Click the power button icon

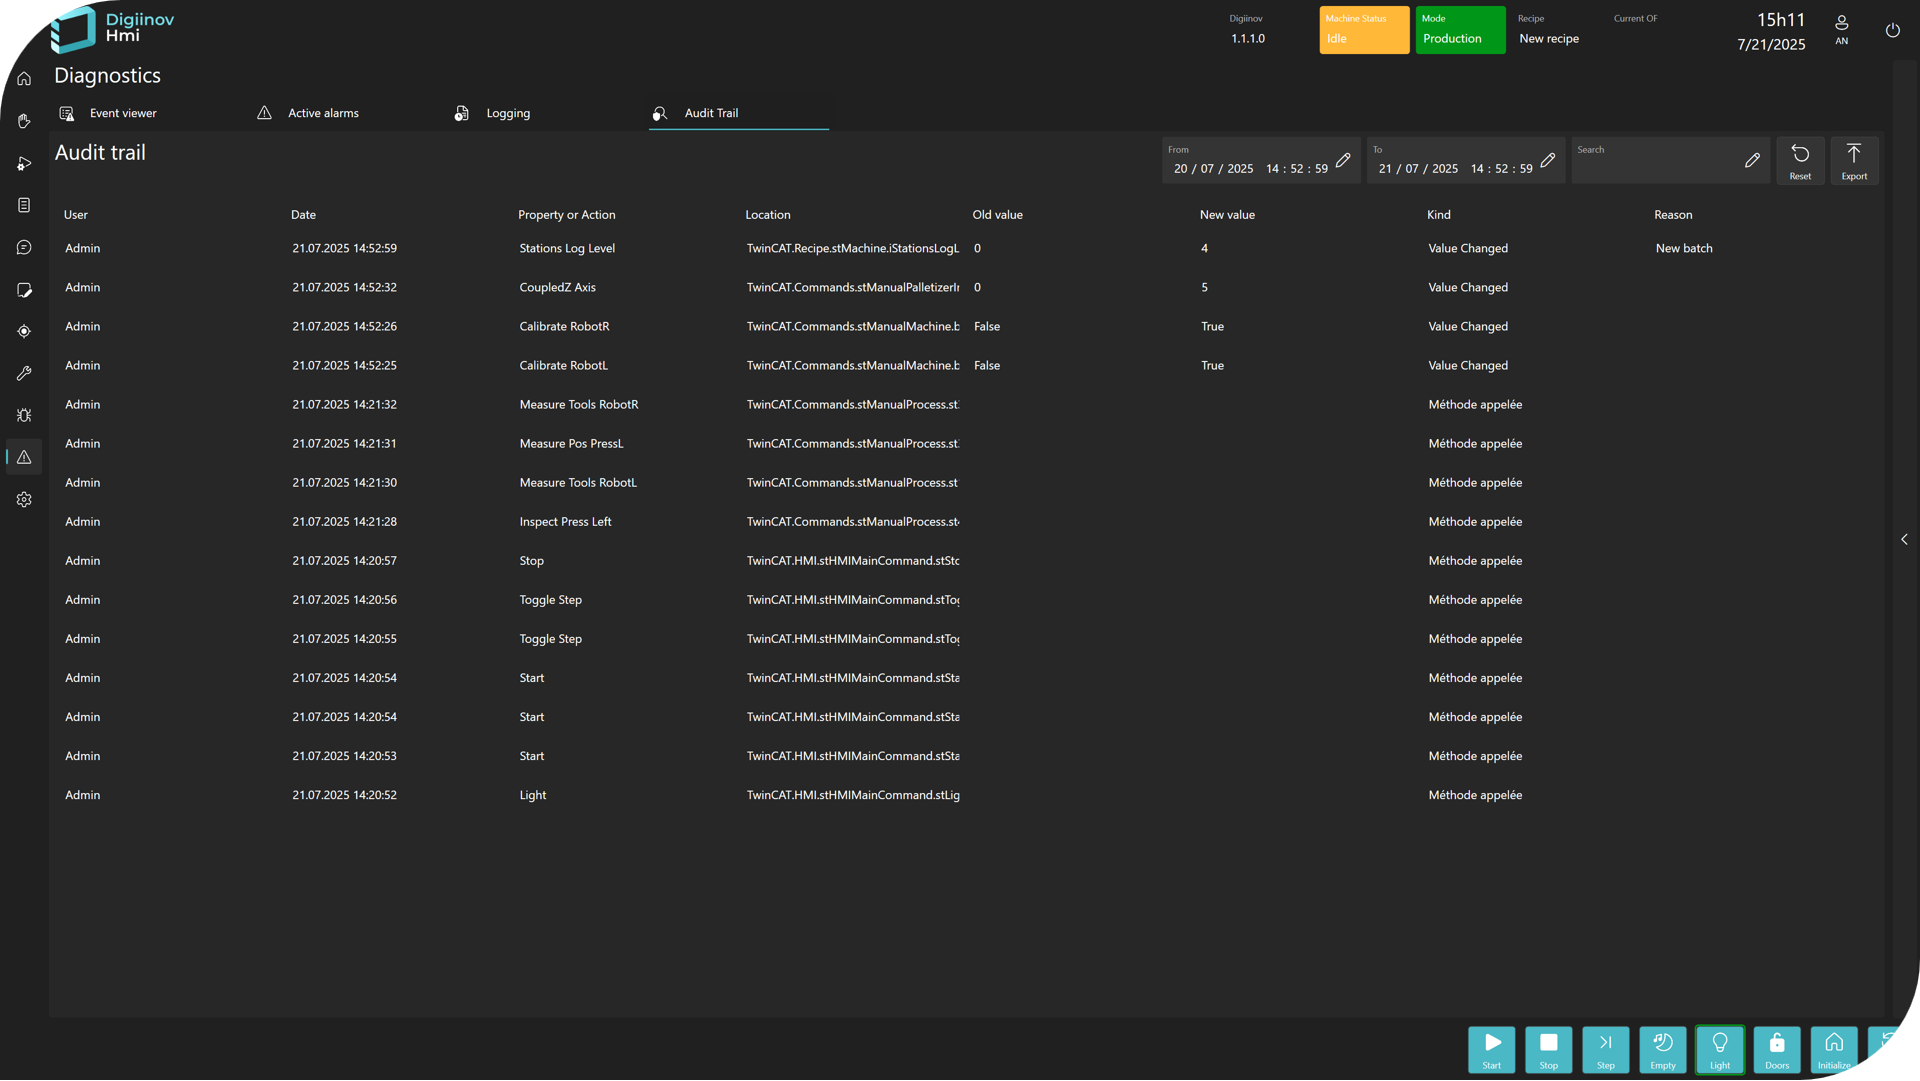[1892, 30]
